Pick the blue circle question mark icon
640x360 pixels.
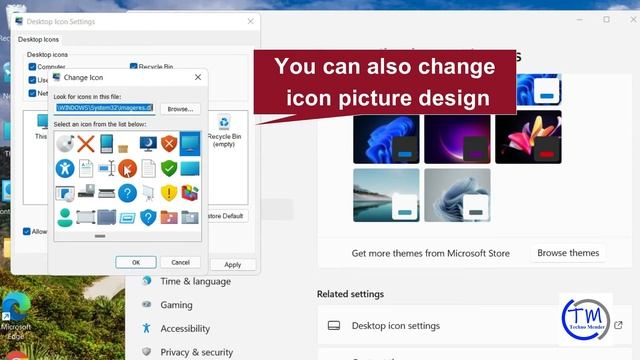coord(127,193)
